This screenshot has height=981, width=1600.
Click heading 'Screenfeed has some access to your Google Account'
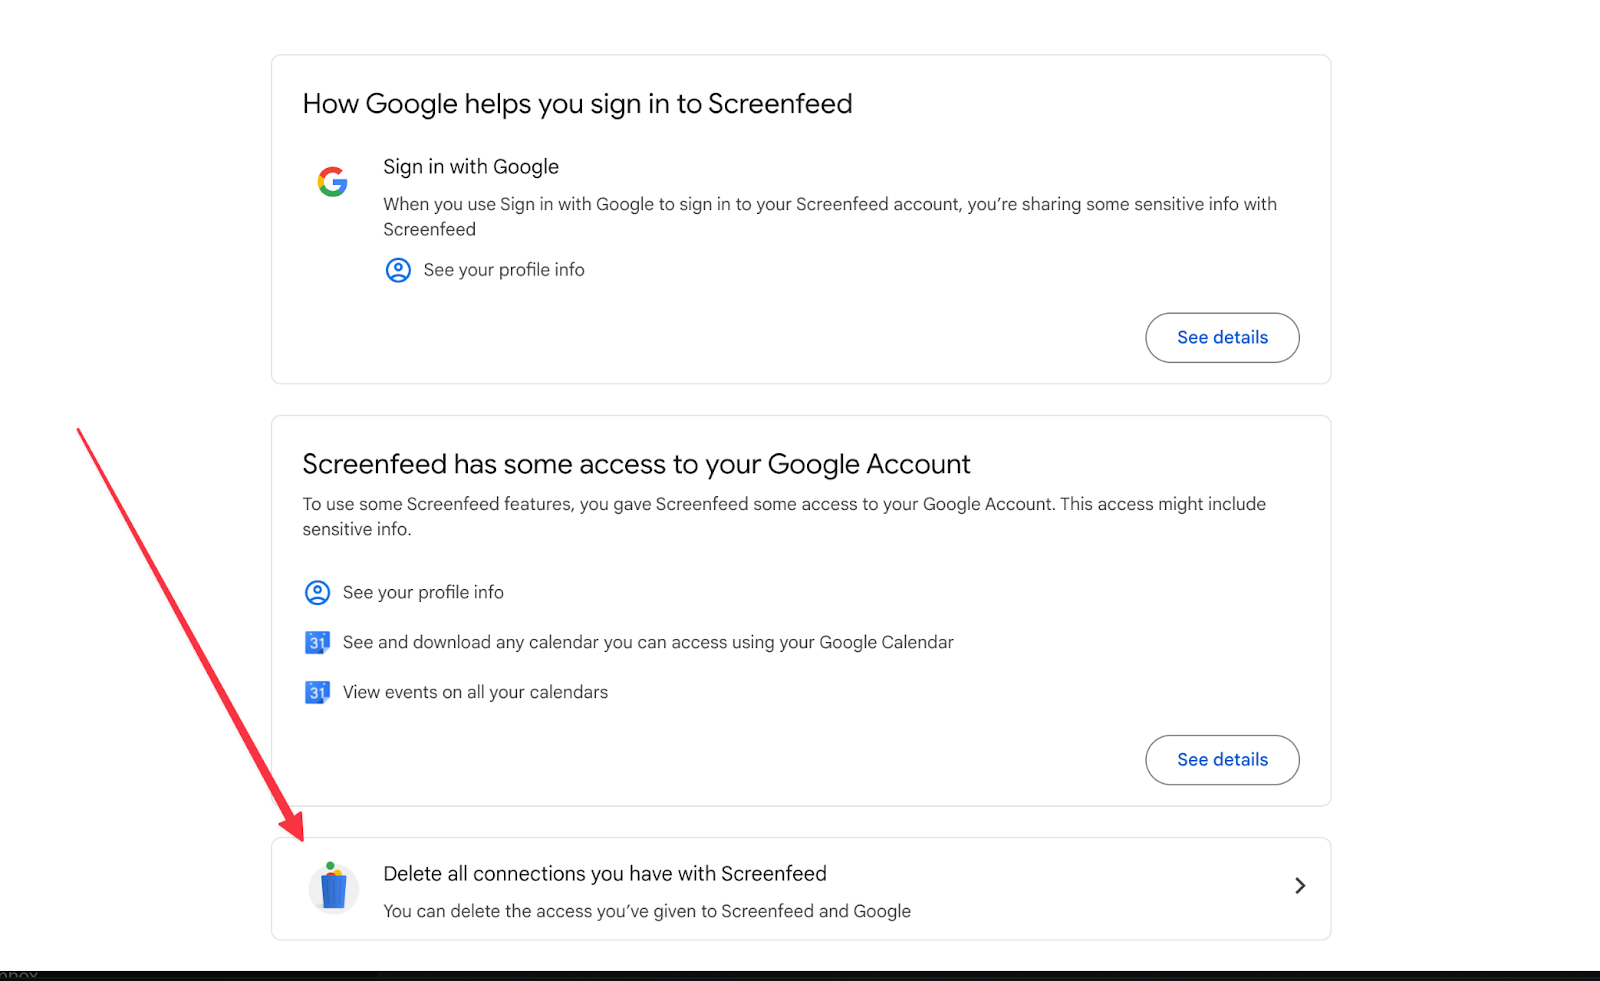click(x=636, y=464)
